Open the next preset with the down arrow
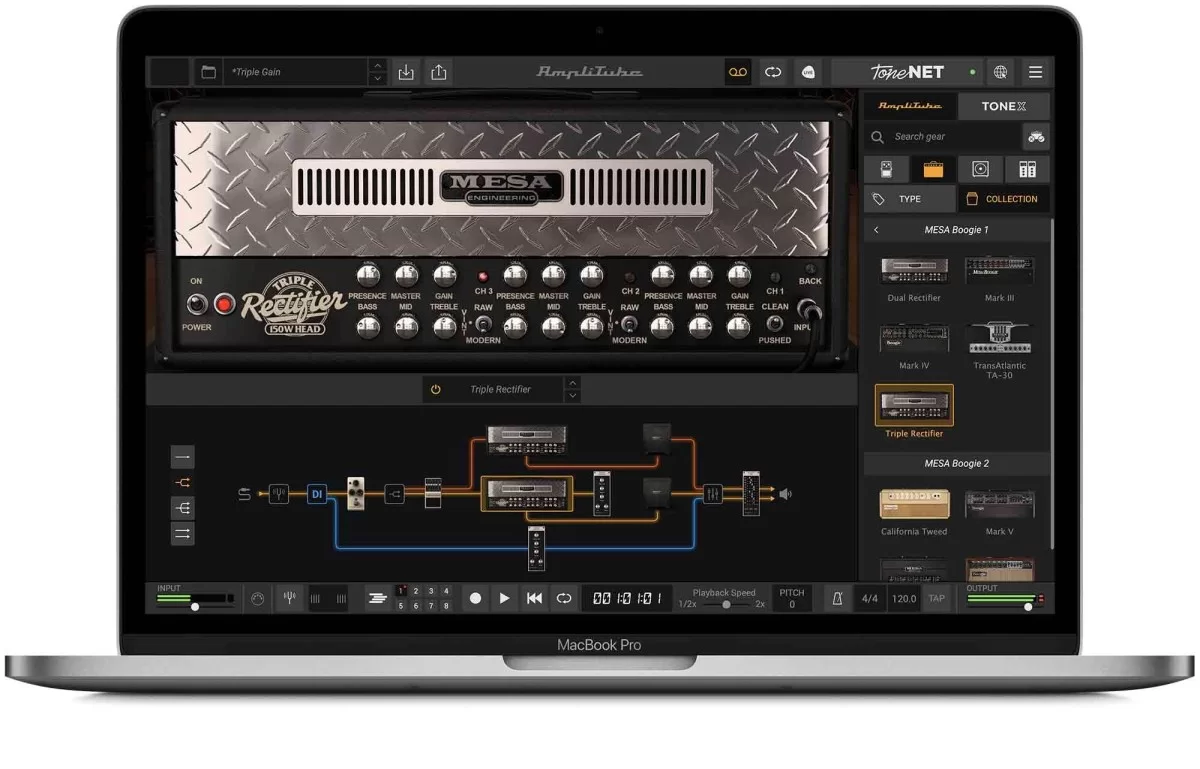 377,77
